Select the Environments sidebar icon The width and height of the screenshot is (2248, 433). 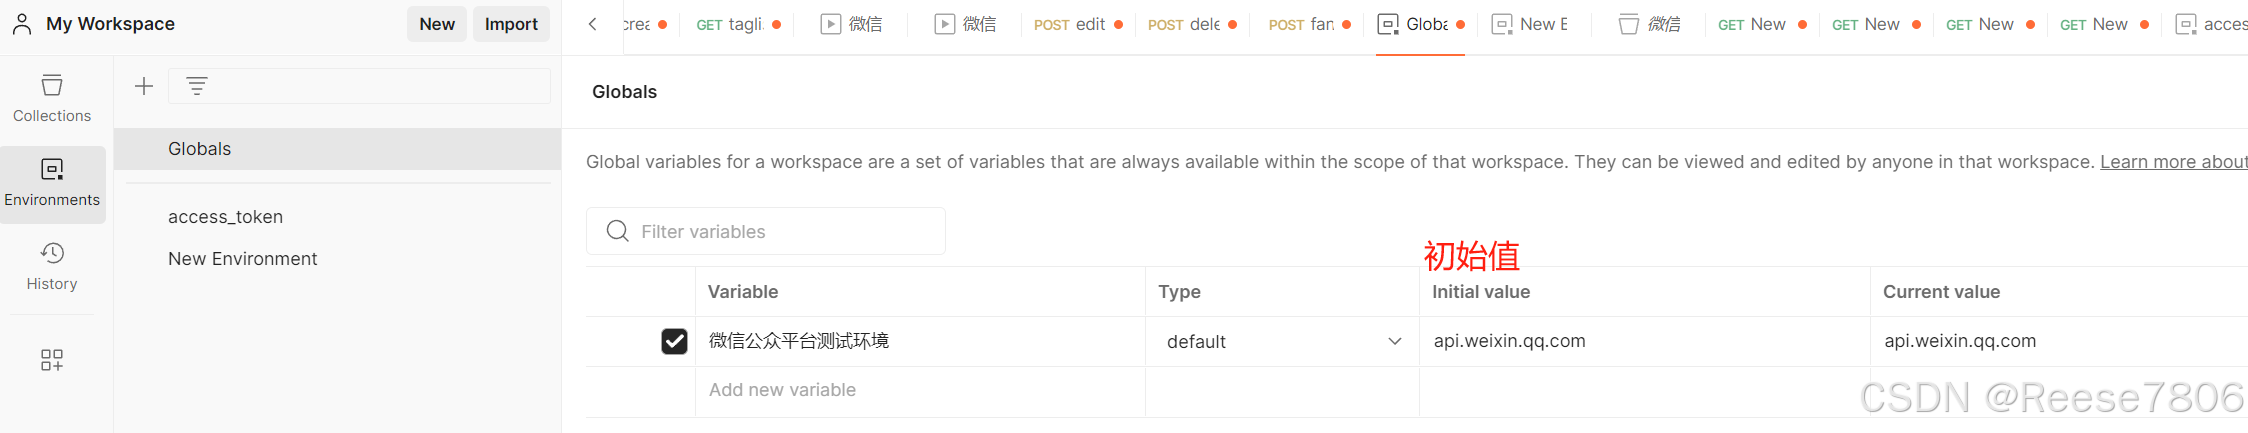[x=52, y=184]
